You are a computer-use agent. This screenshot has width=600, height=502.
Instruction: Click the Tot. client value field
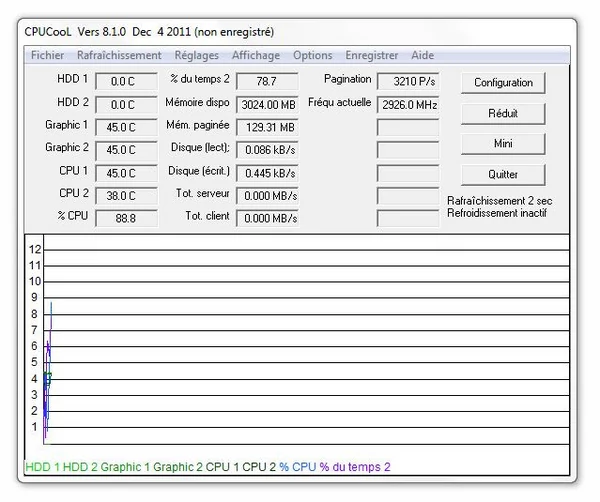267,218
